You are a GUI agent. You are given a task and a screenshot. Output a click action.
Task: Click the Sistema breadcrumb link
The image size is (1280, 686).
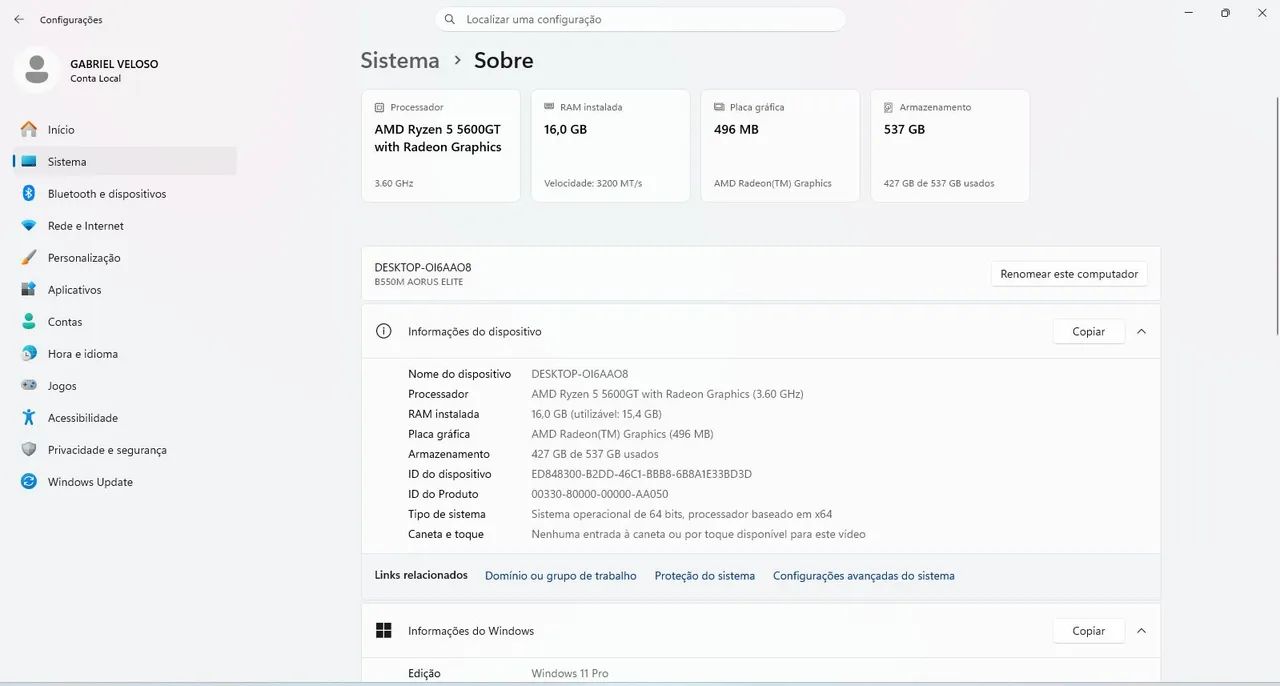tap(400, 60)
